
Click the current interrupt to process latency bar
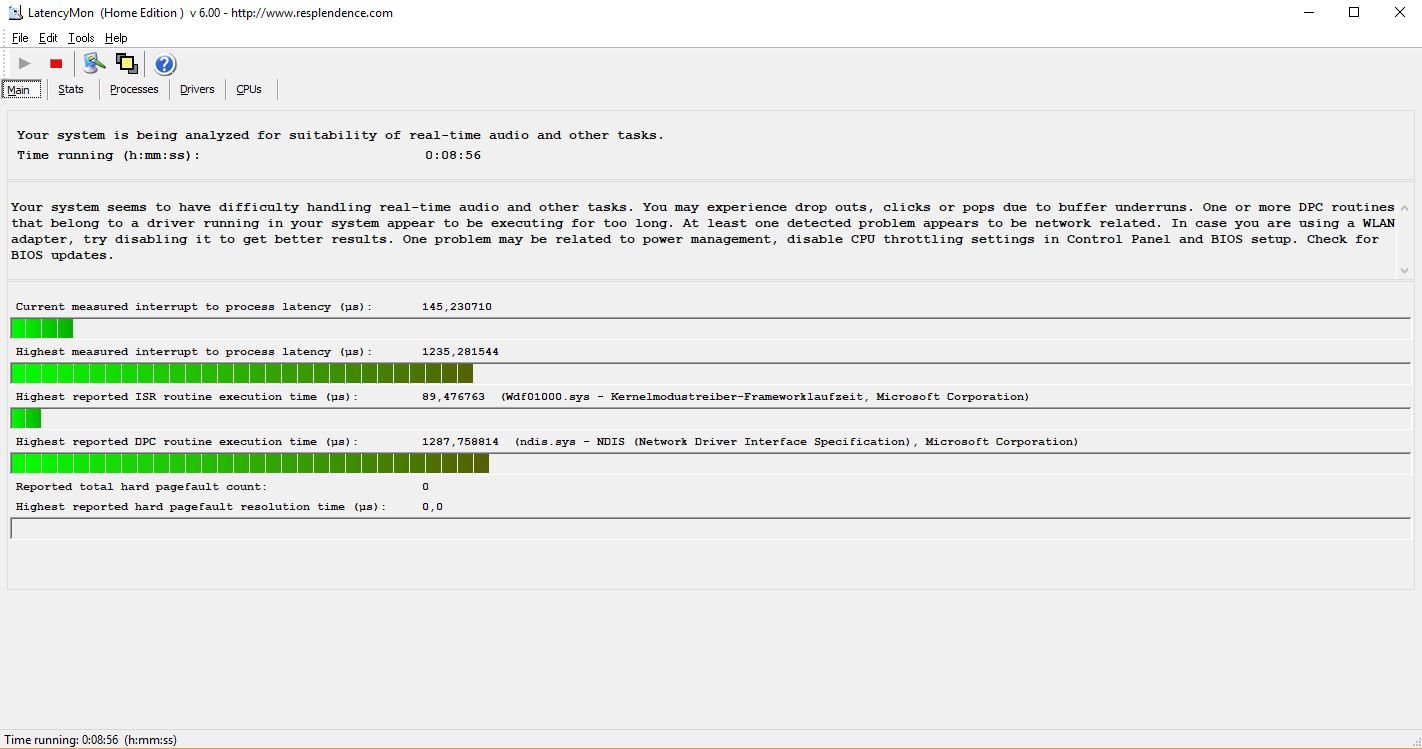(711, 328)
